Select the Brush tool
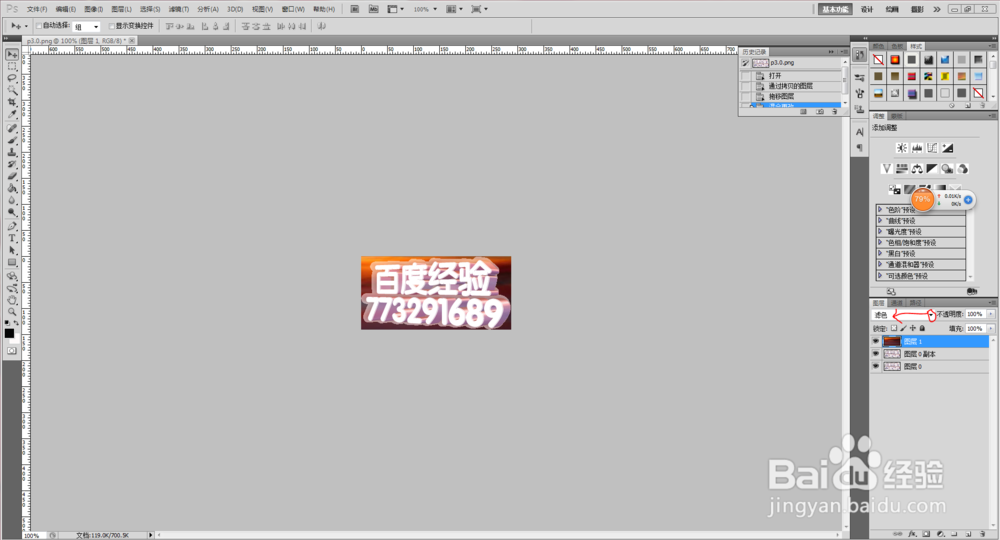Image resolution: width=1000 pixels, height=540 pixels. 11,140
